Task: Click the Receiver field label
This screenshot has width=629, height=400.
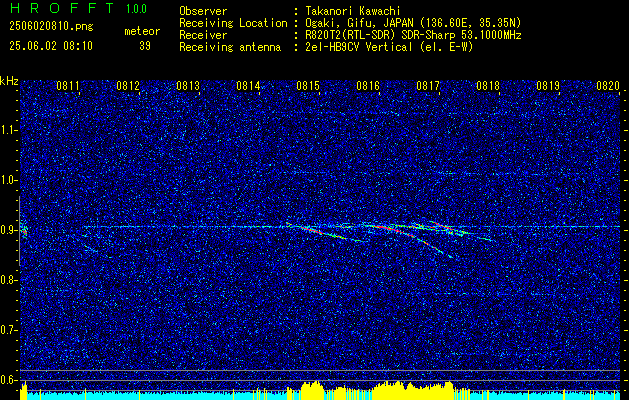Action: tap(203, 35)
